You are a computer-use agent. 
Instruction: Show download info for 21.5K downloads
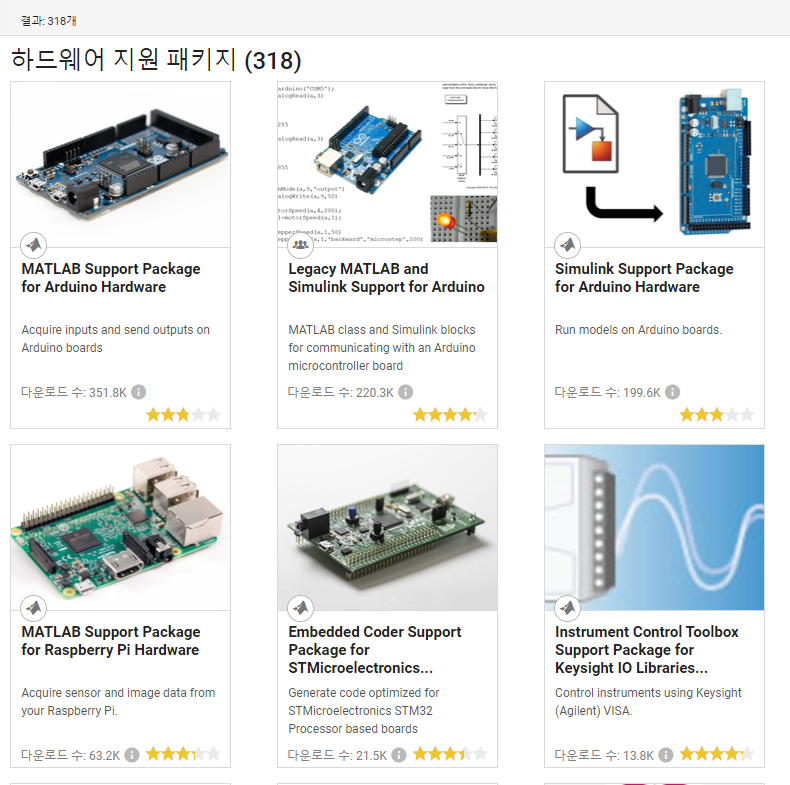coord(399,755)
